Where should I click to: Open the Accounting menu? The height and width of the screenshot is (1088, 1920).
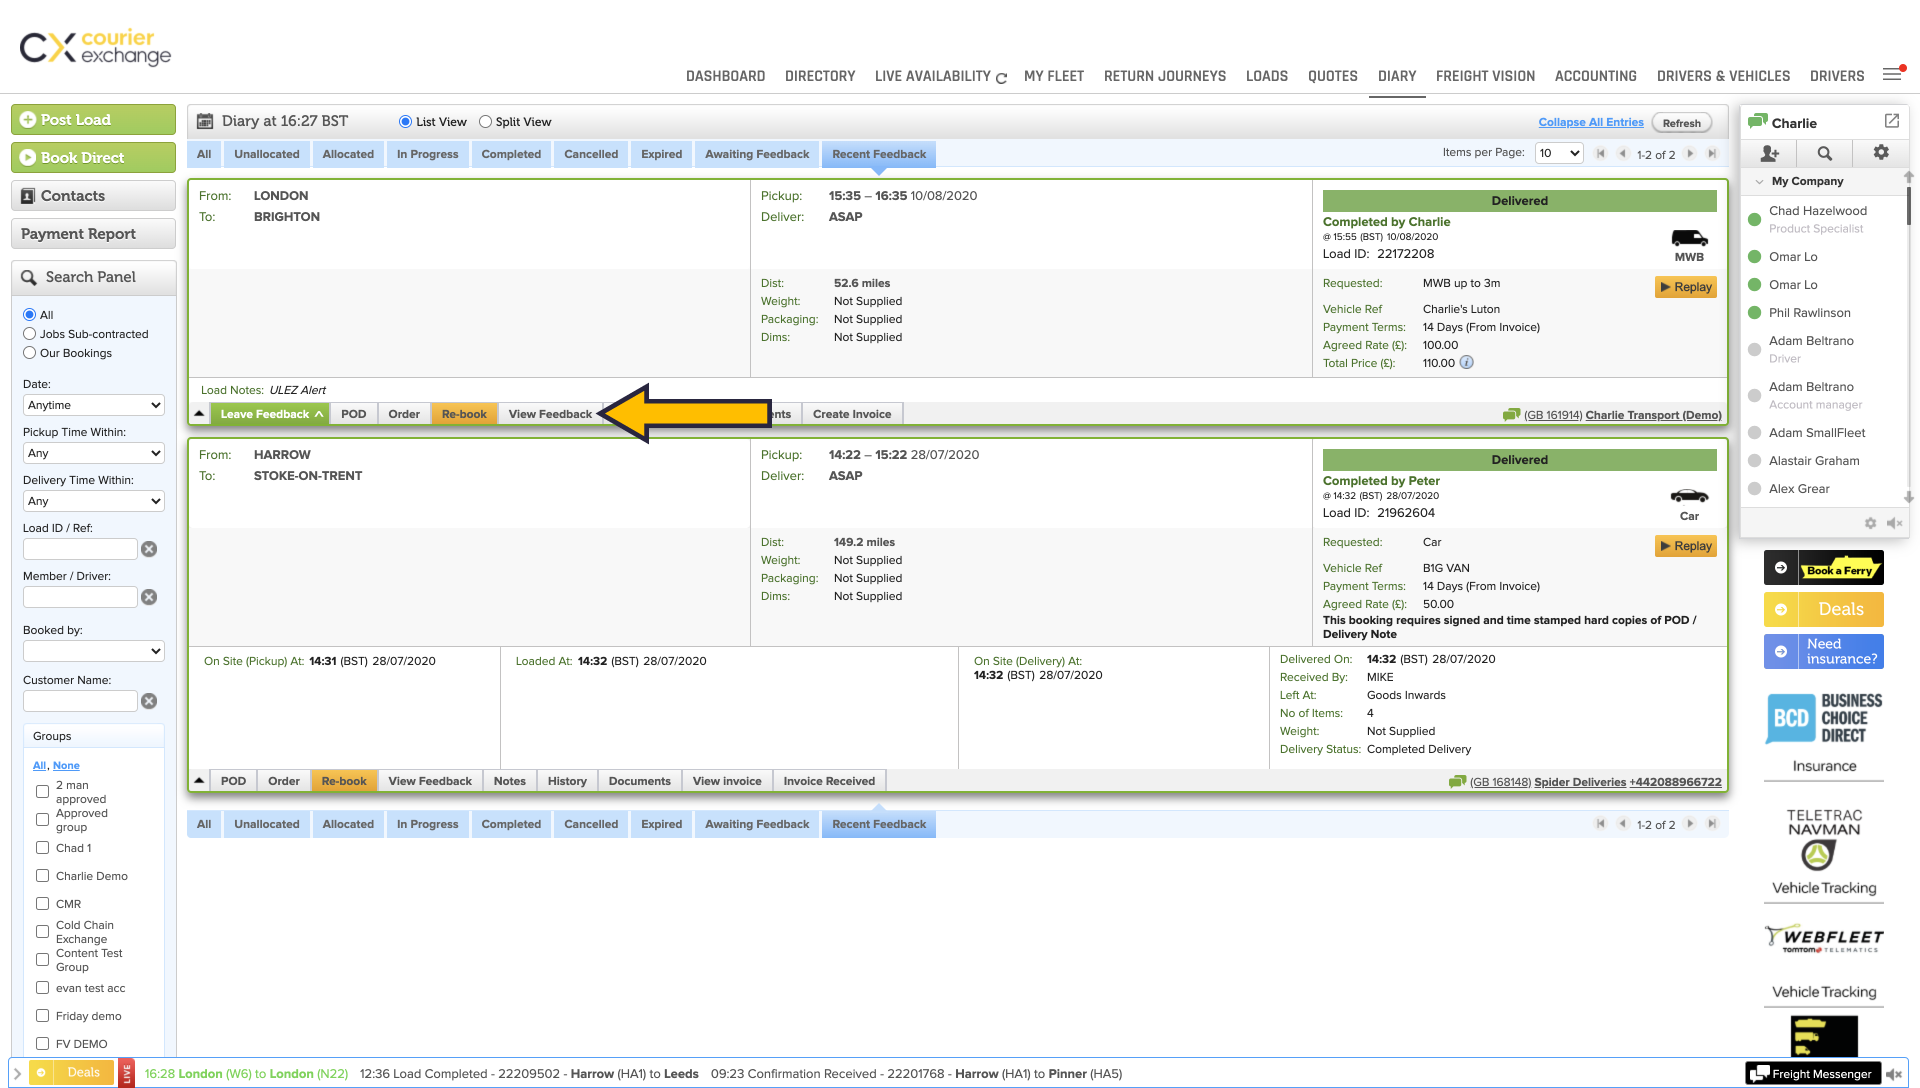point(1595,76)
